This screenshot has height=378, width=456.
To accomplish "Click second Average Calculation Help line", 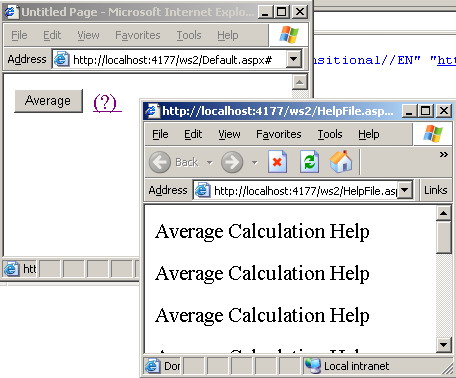I will pos(262,274).
